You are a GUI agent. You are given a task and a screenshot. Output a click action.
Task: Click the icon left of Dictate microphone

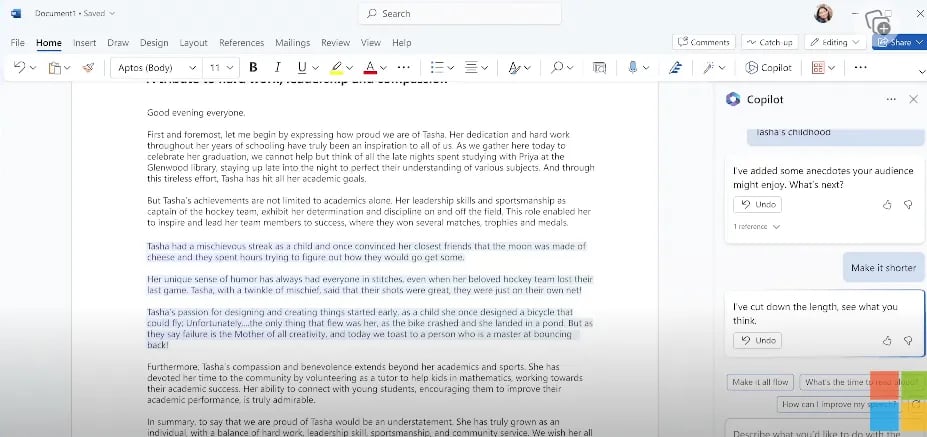point(599,67)
